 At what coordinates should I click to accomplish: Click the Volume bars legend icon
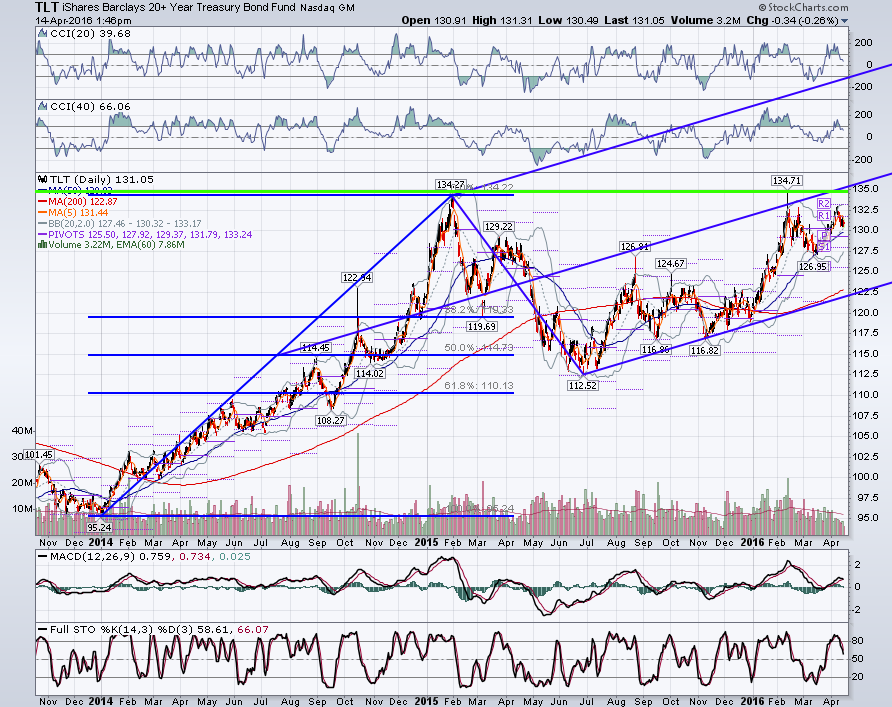pyautogui.click(x=42, y=245)
